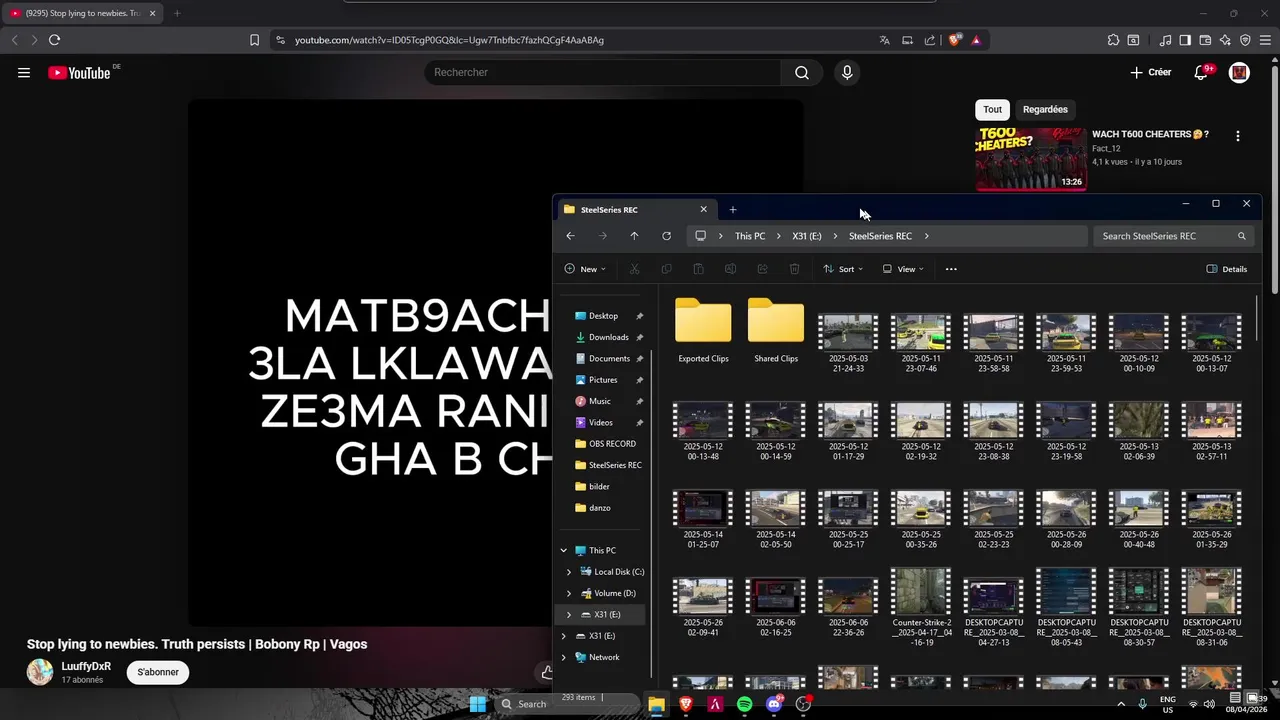The image size is (1280, 720).
Task: Open YouTube notifications bell
Action: tap(1203, 72)
